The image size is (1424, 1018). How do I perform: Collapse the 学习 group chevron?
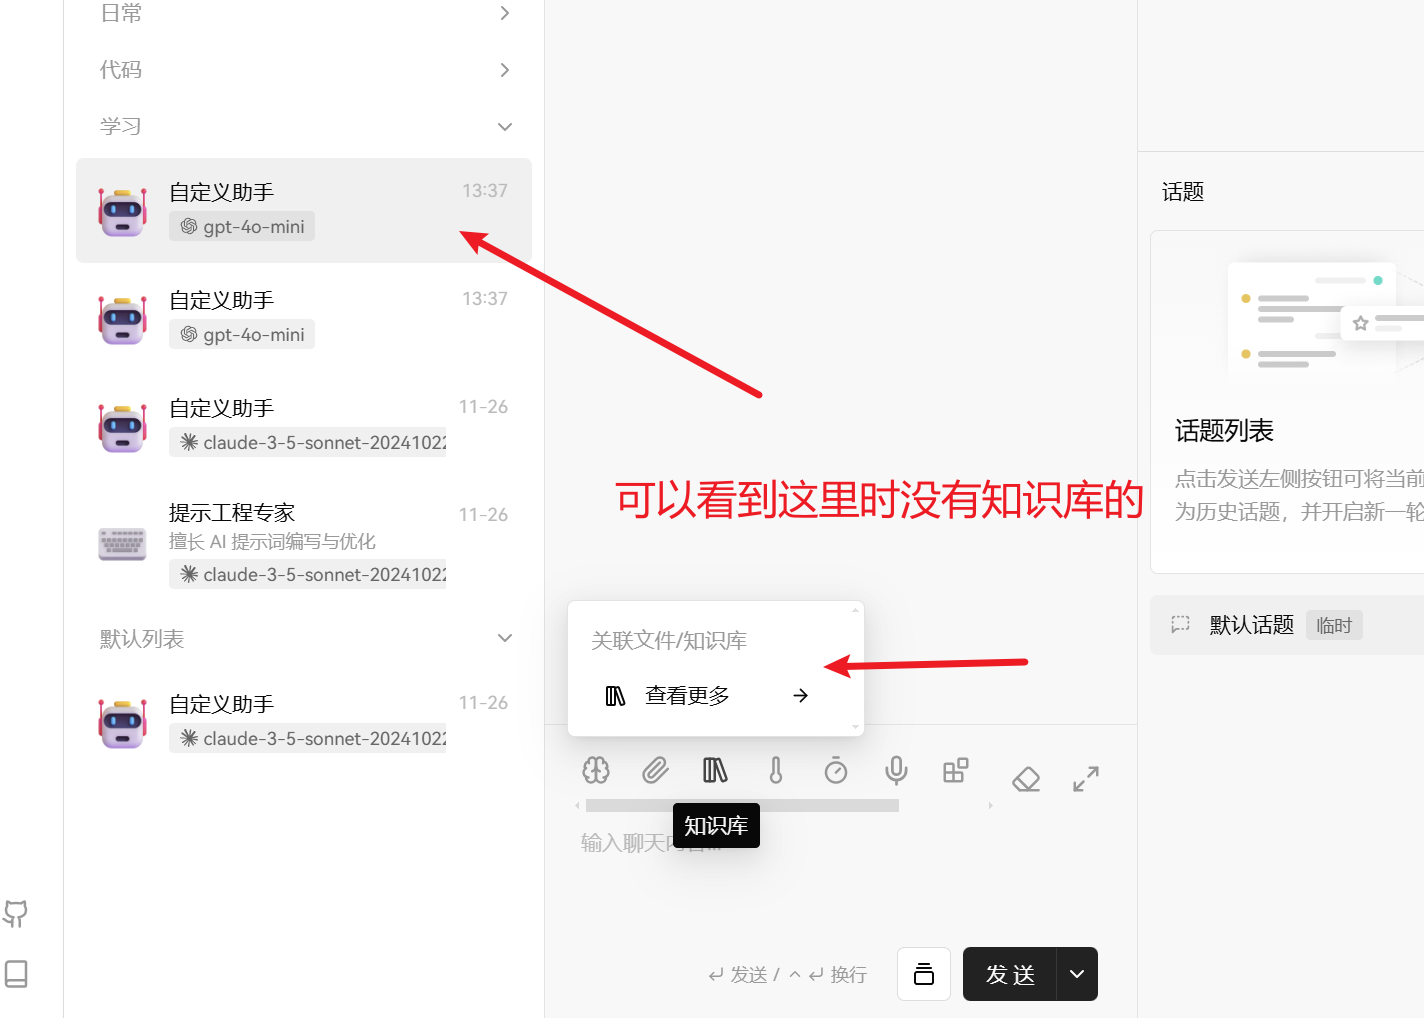click(505, 127)
